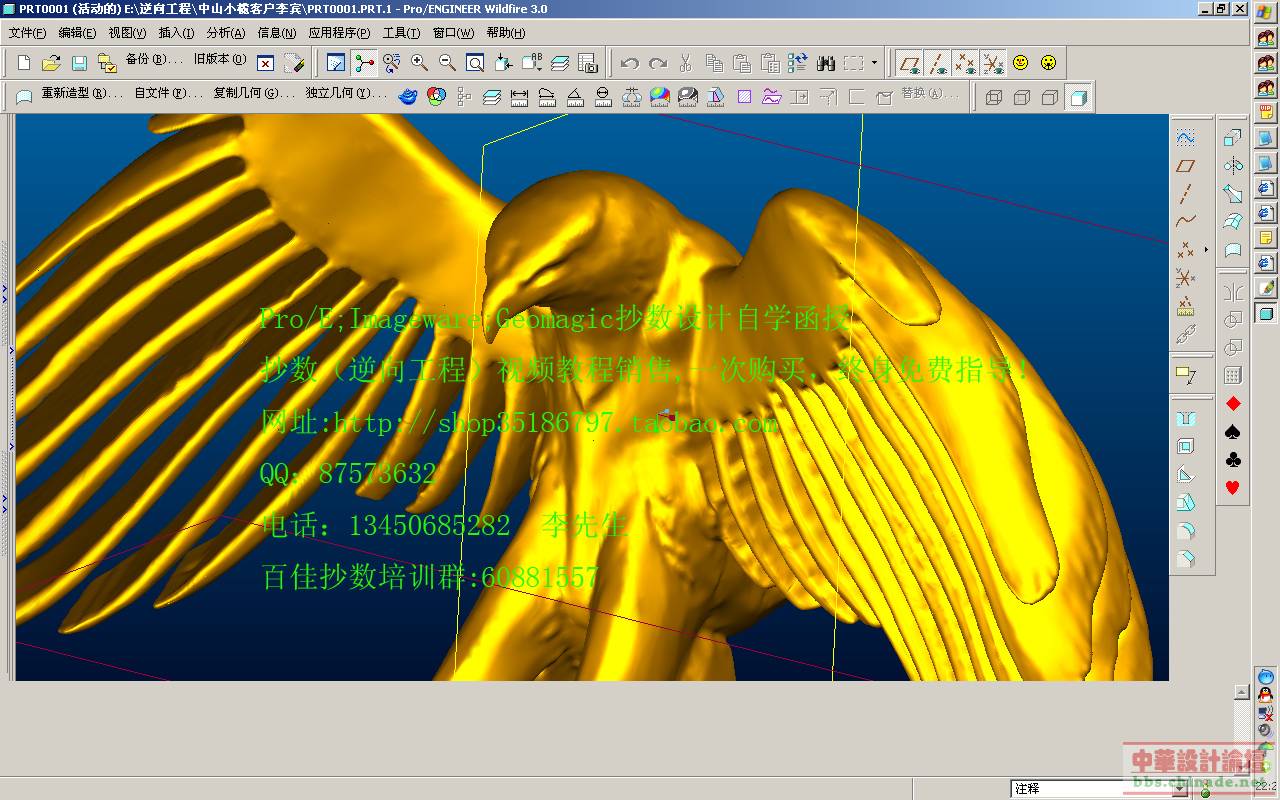The image size is (1280, 800).
Task: Create a new file with the blank page icon
Action: tap(24, 63)
